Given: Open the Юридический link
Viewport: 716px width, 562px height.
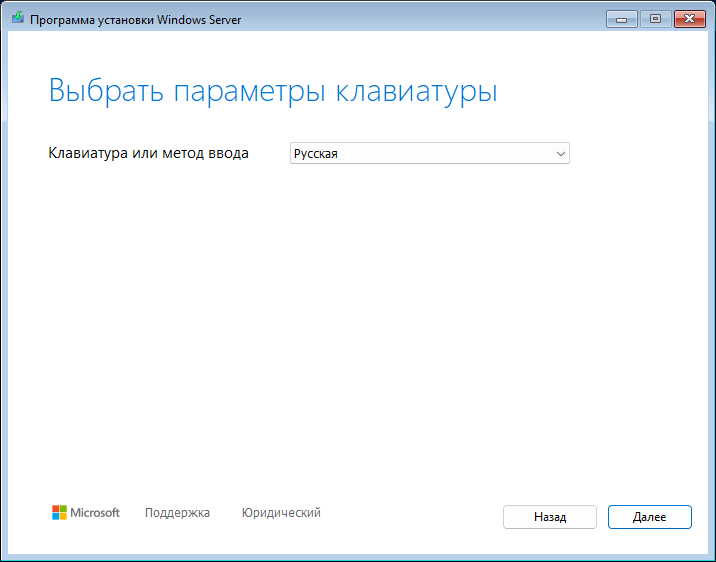Looking at the screenshot, I should click(x=281, y=513).
